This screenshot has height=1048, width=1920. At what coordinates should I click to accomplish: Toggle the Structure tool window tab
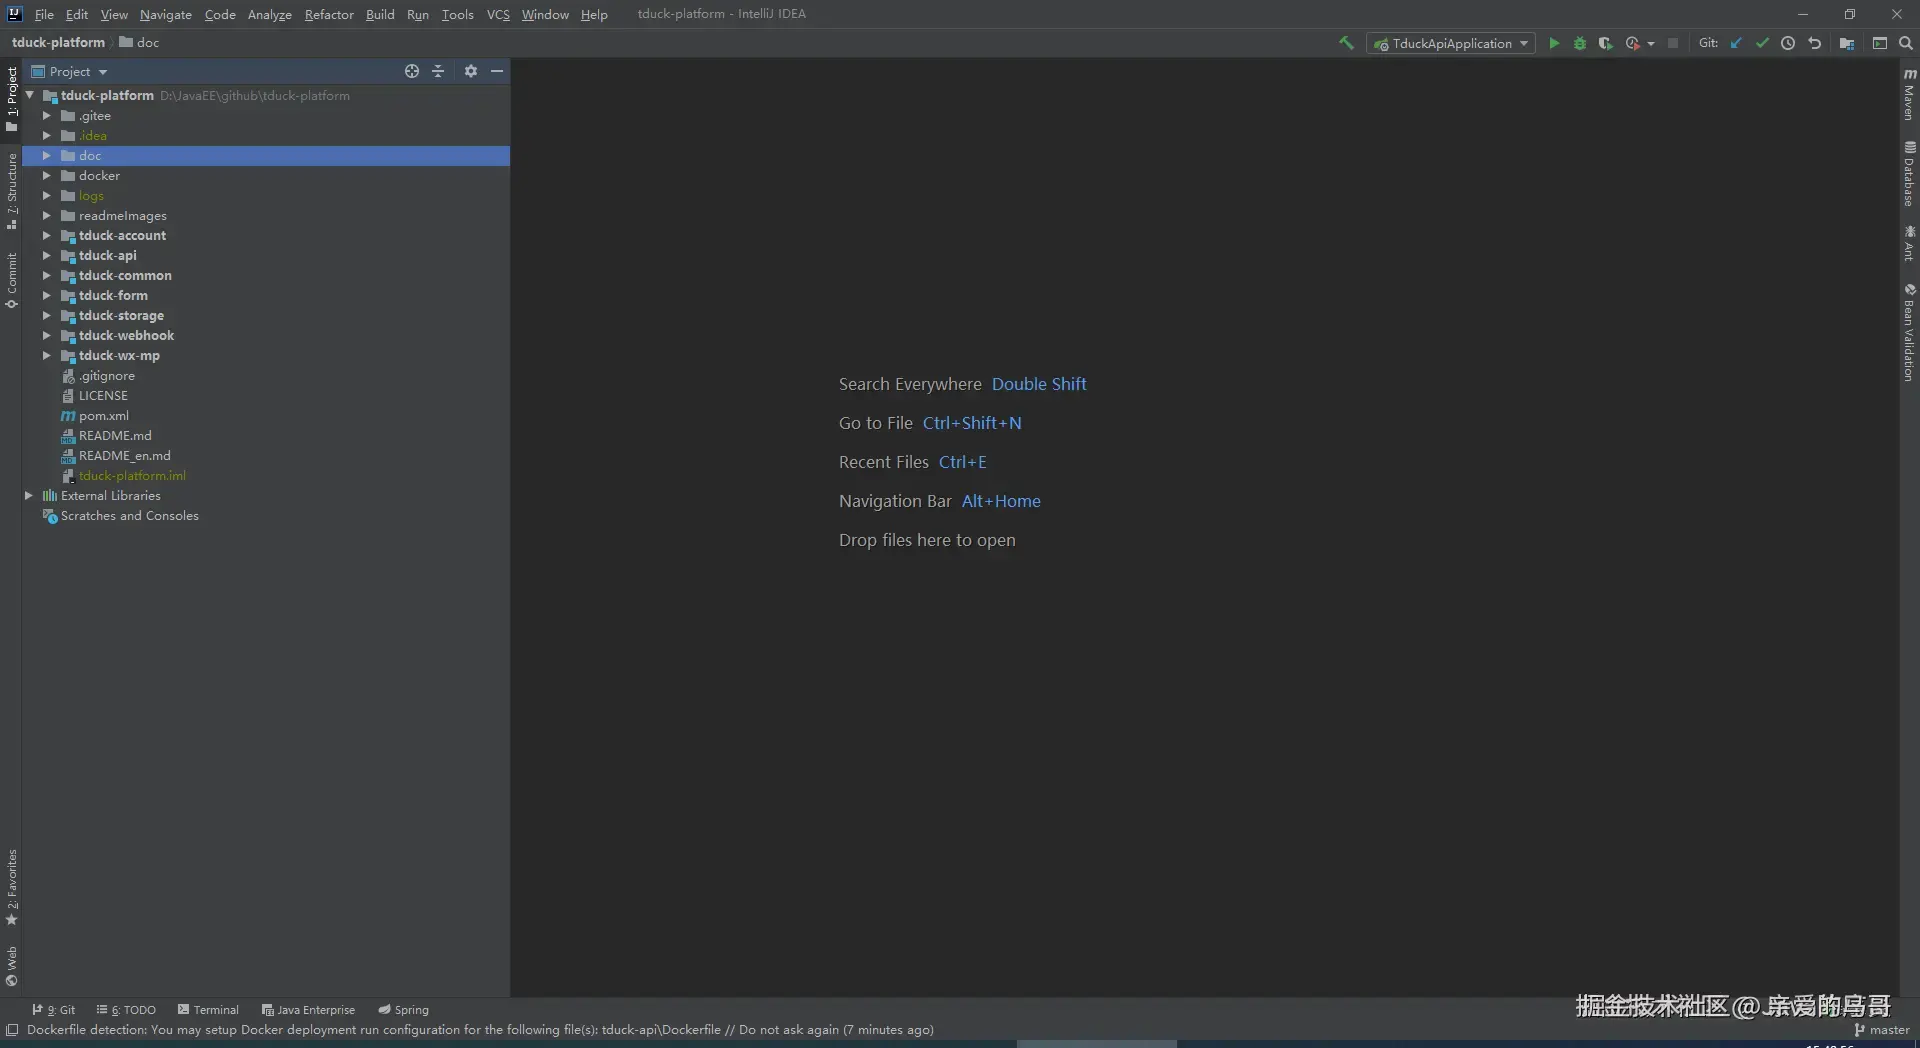coord(11,192)
